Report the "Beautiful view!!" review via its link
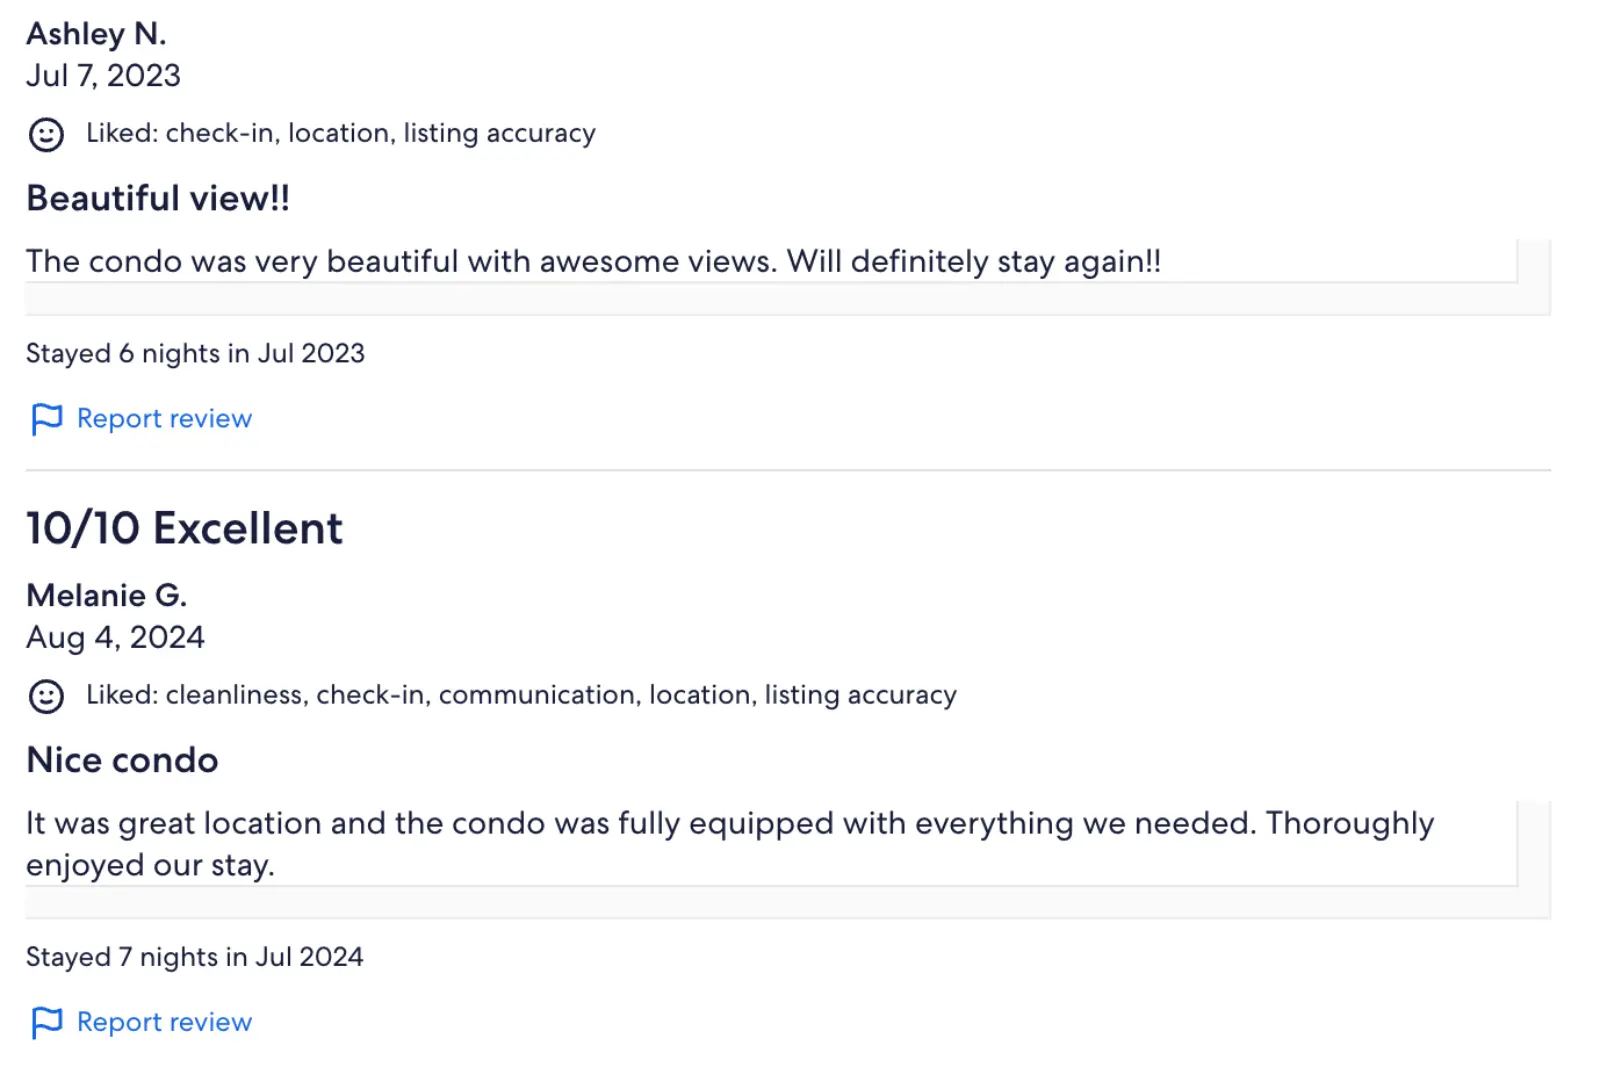The width and height of the screenshot is (1600, 1066). [164, 419]
